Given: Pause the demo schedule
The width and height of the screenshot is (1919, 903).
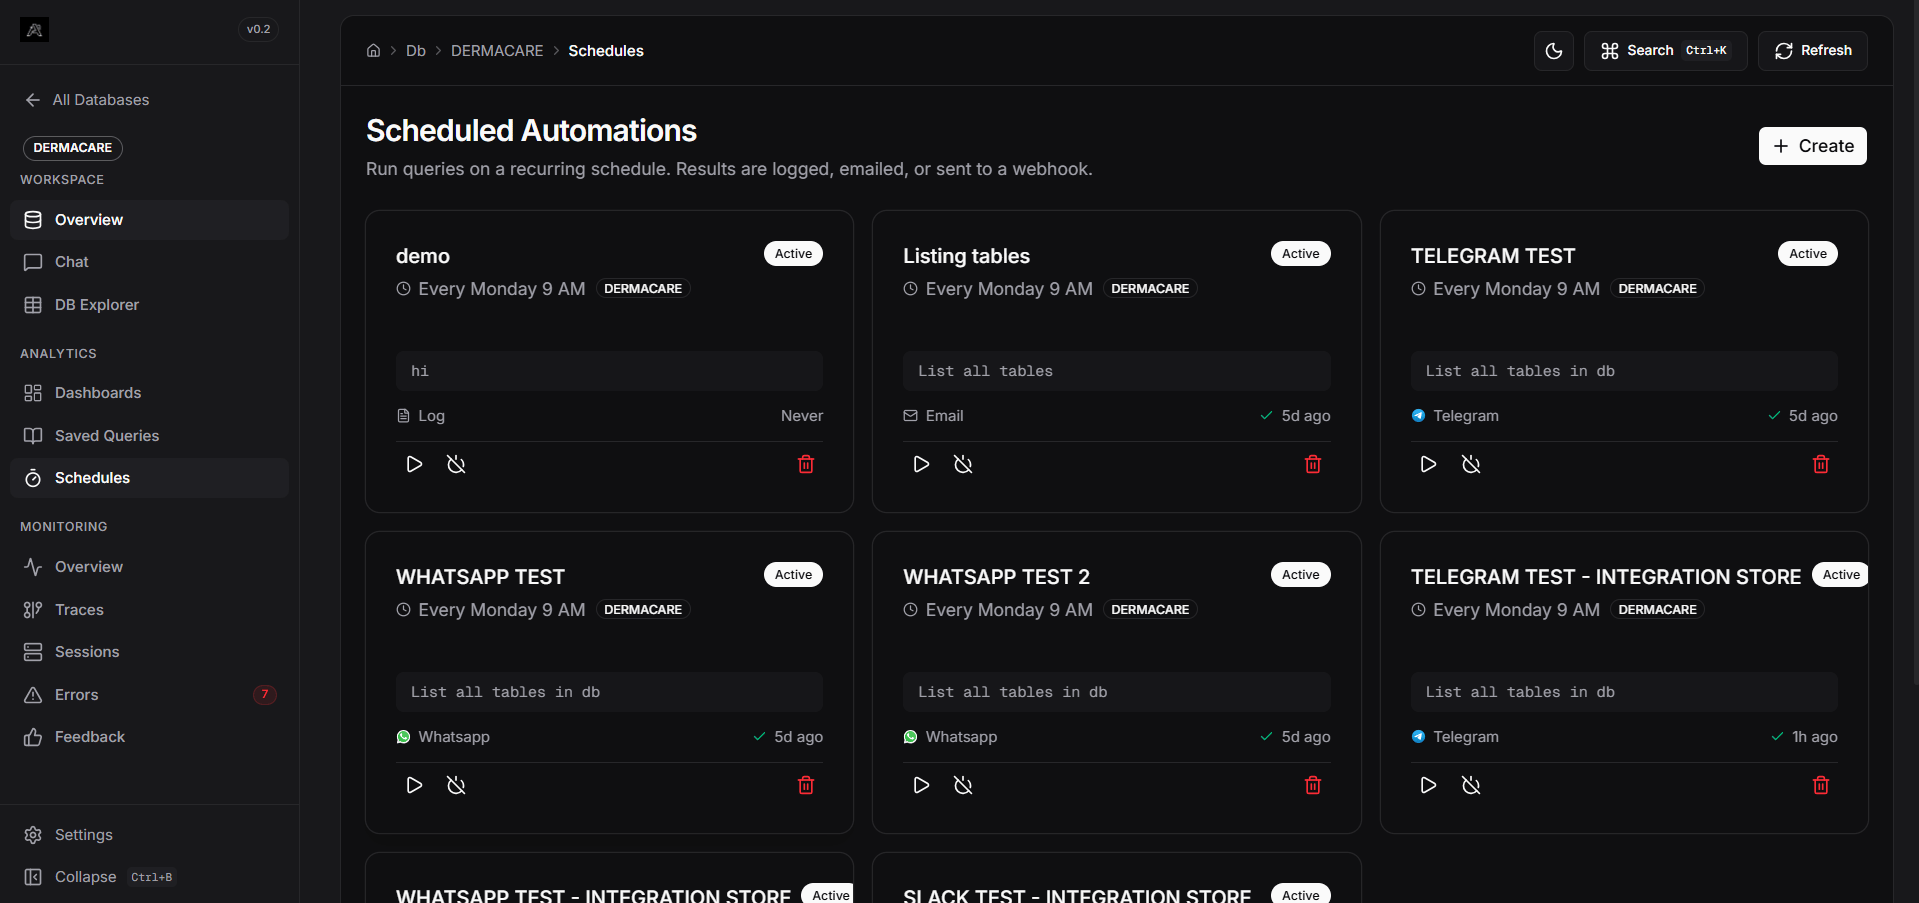Looking at the screenshot, I should coord(456,464).
